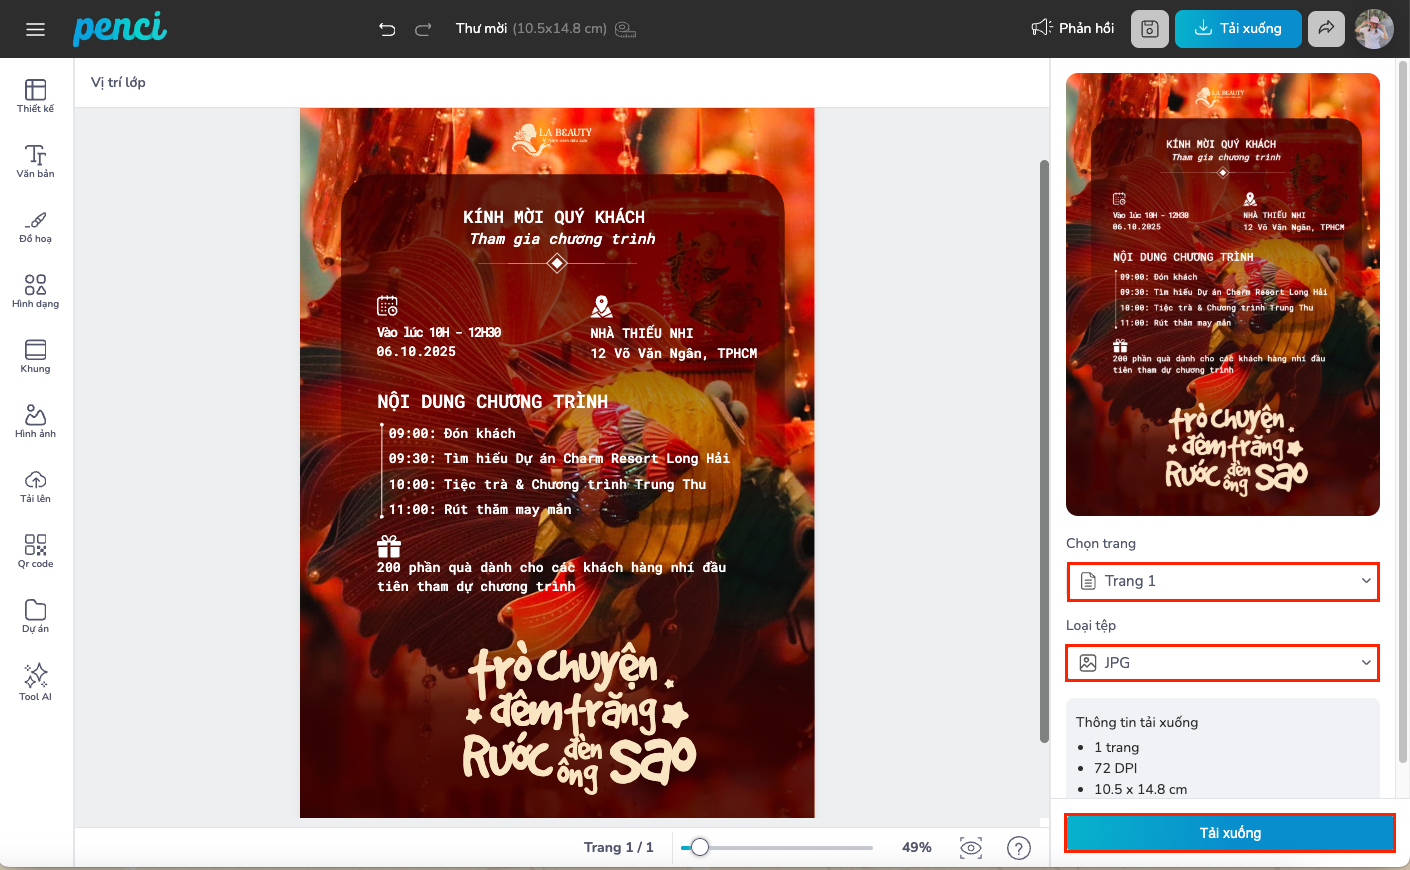
Task: Click the Phản hồi feedback link
Action: [1073, 28]
